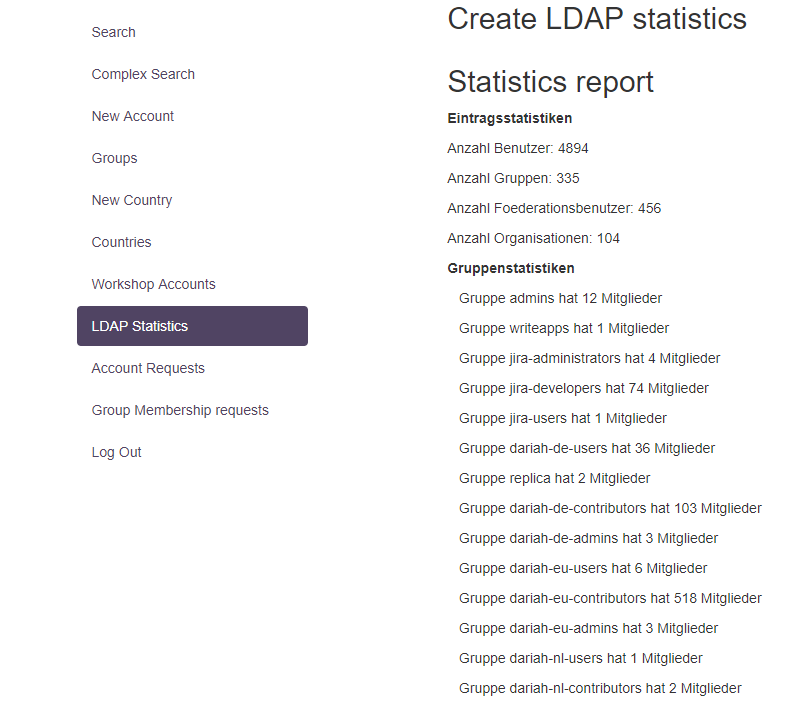Click the Gruppe jira-developers statistics row
The height and width of the screenshot is (713, 801).
coord(584,388)
